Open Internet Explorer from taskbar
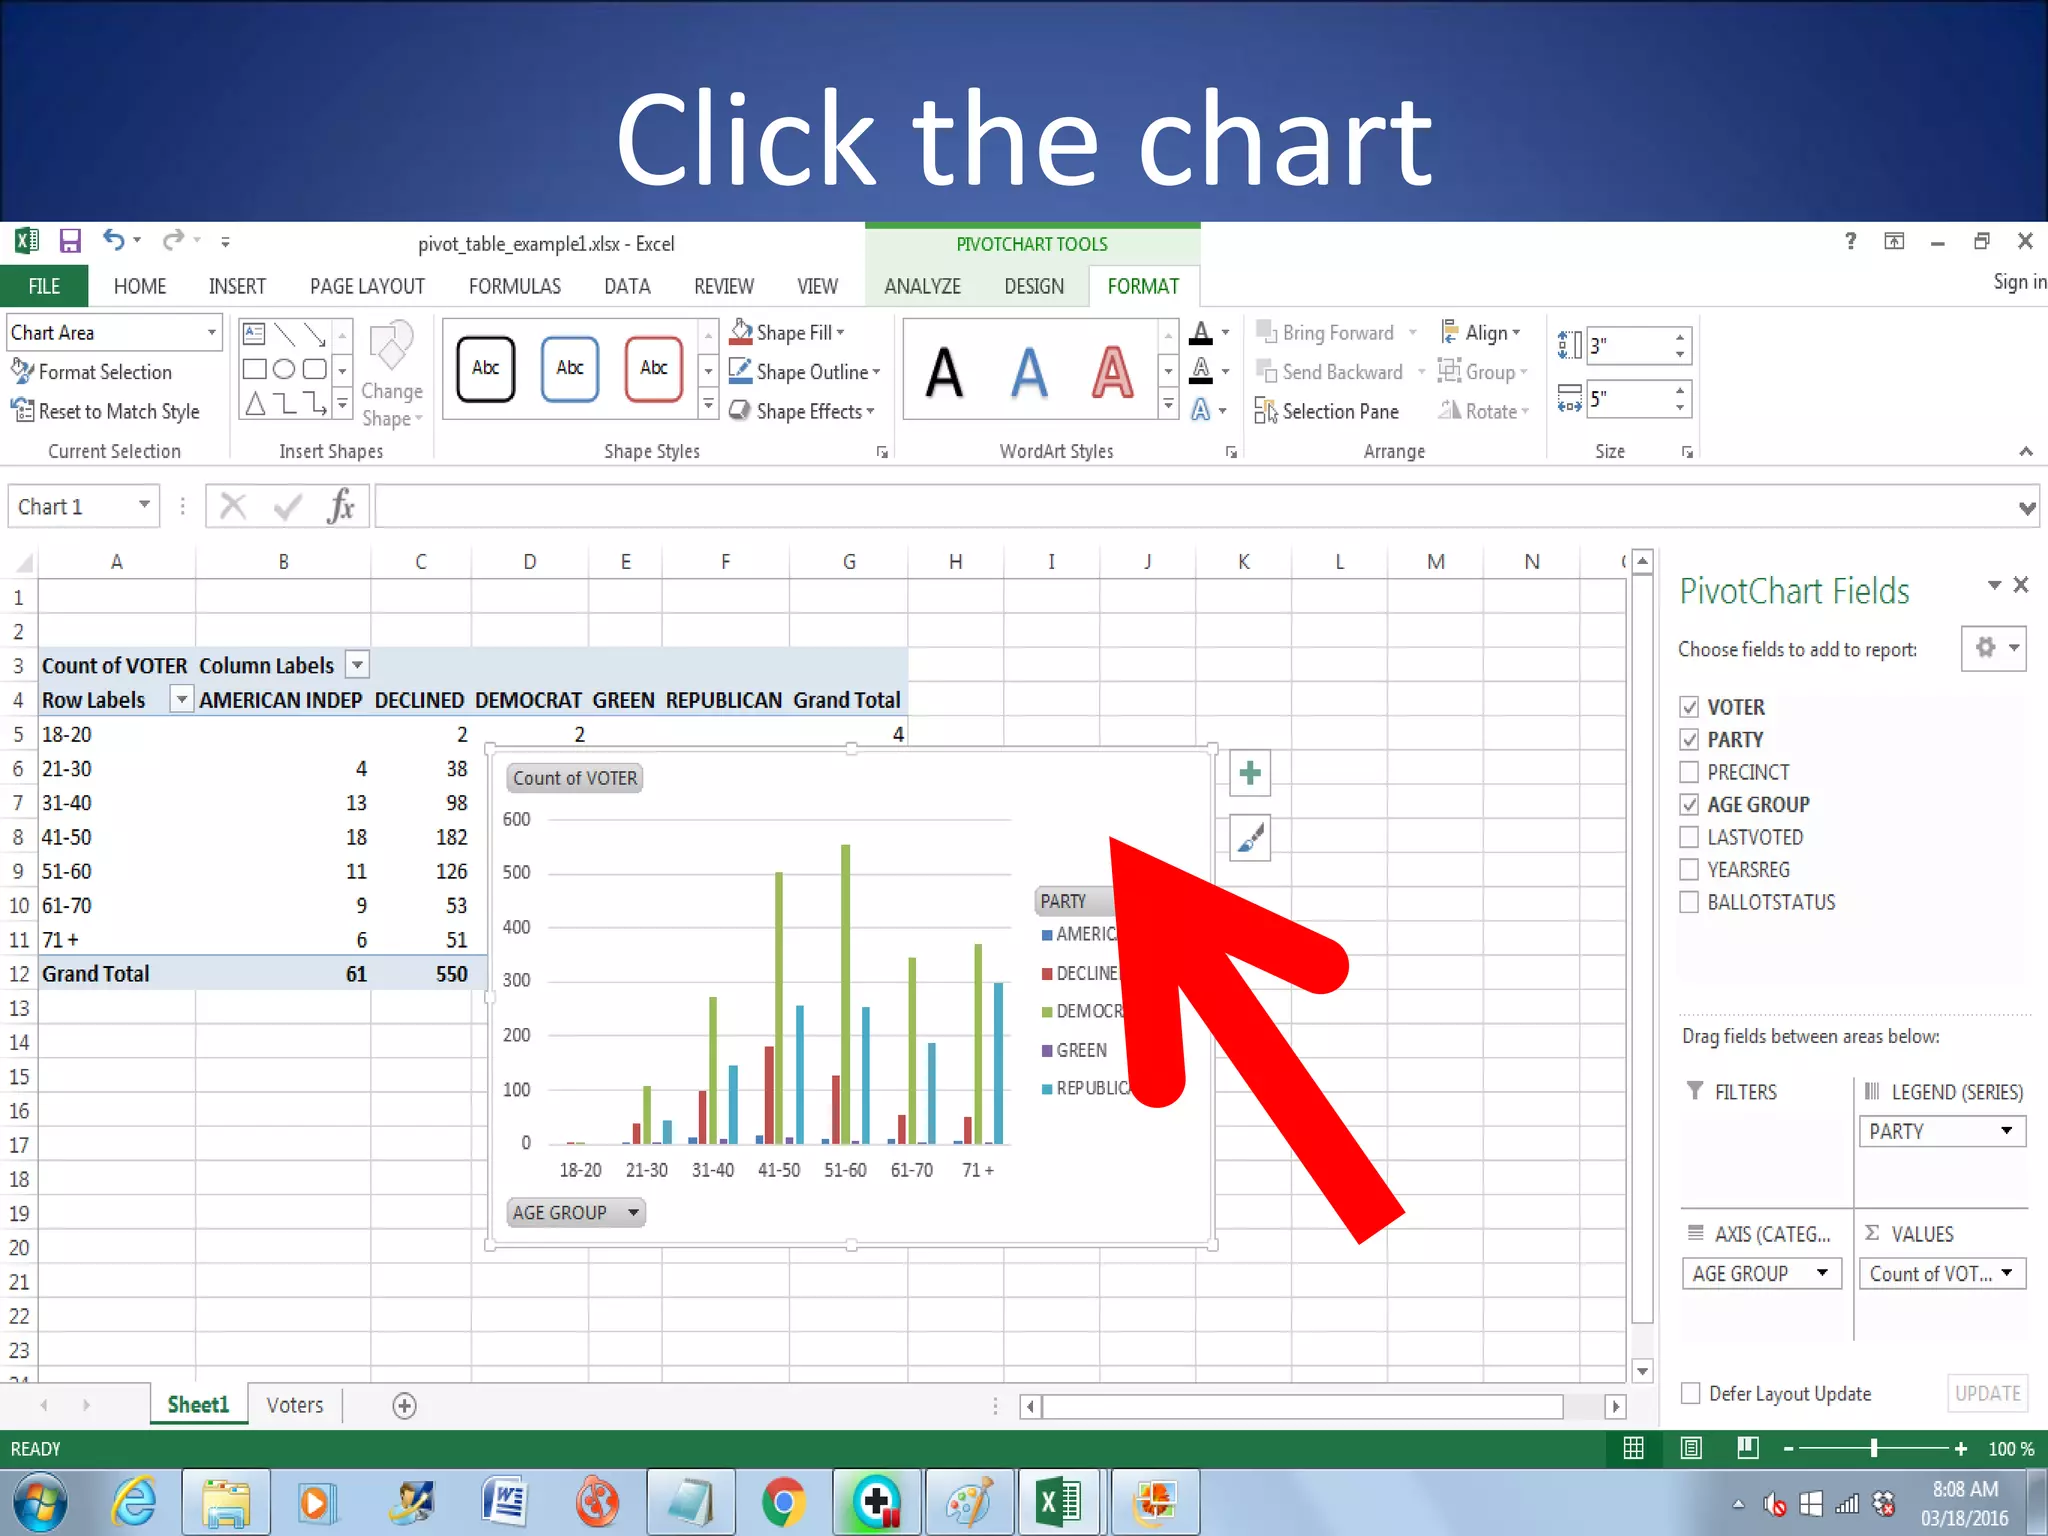 pyautogui.click(x=135, y=1502)
